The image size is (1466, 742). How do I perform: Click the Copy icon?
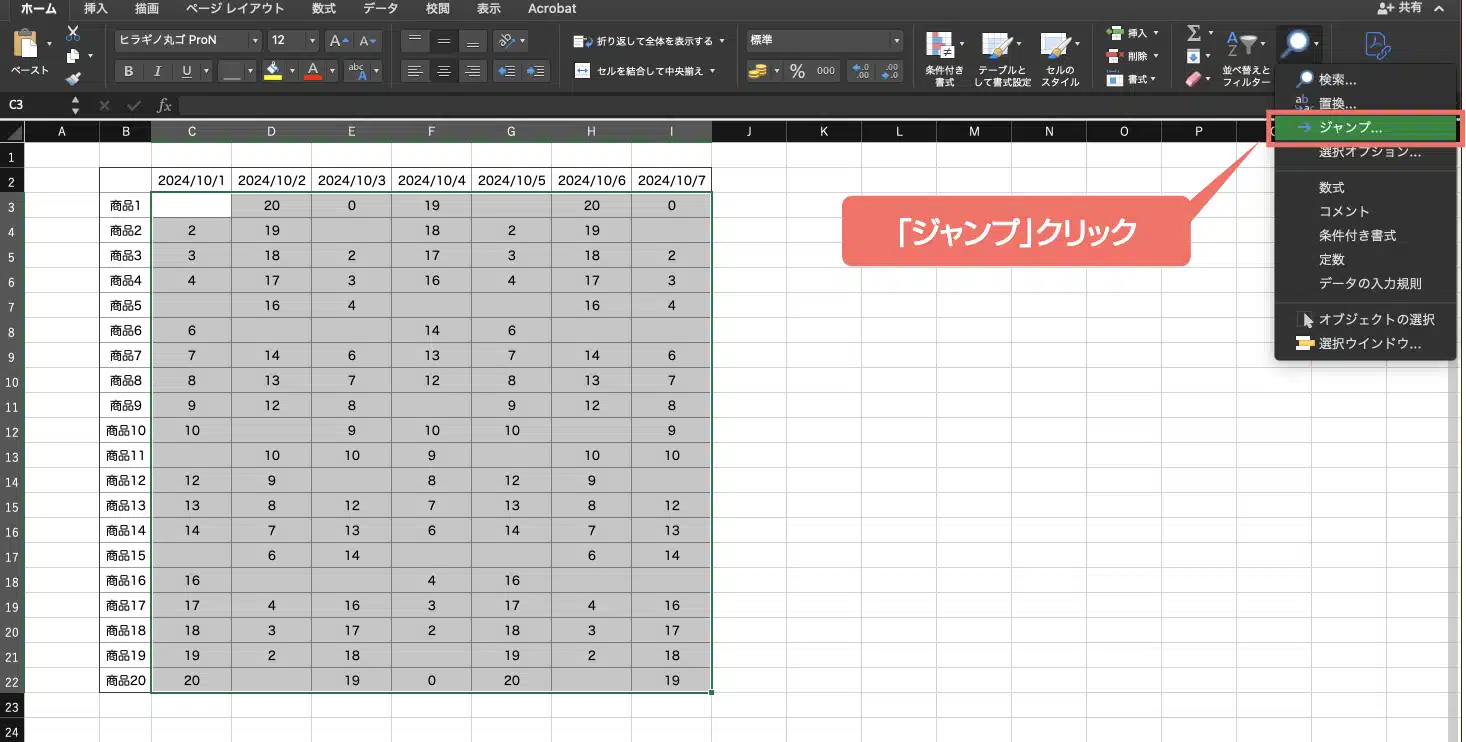(x=73, y=56)
